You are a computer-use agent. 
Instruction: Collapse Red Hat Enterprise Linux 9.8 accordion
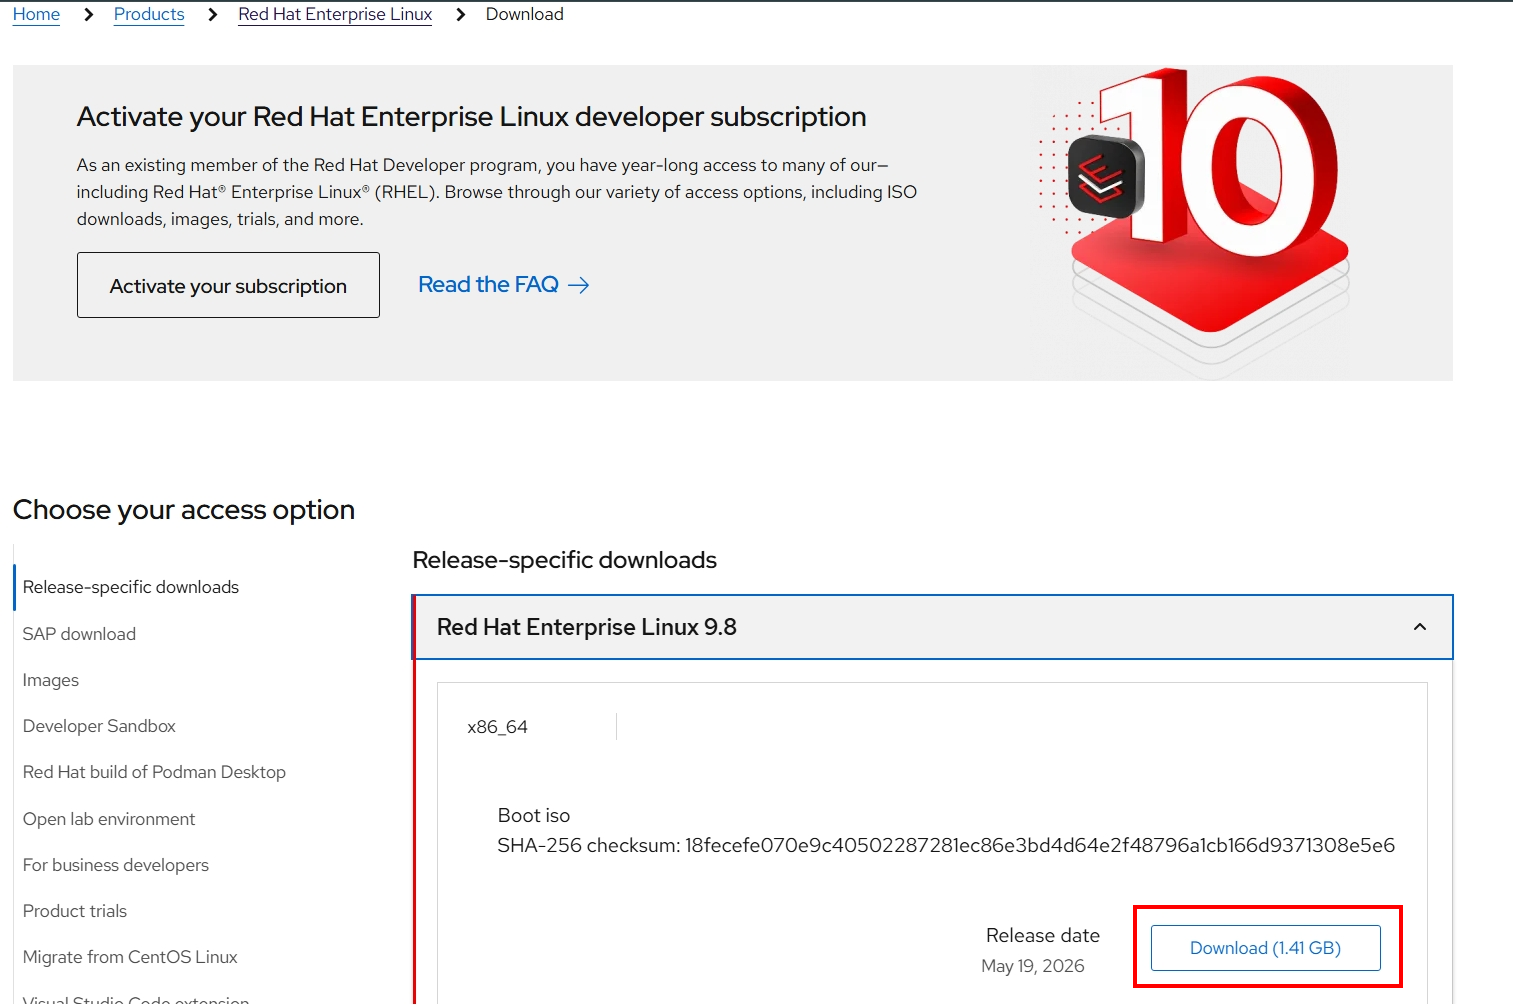click(x=932, y=627)
